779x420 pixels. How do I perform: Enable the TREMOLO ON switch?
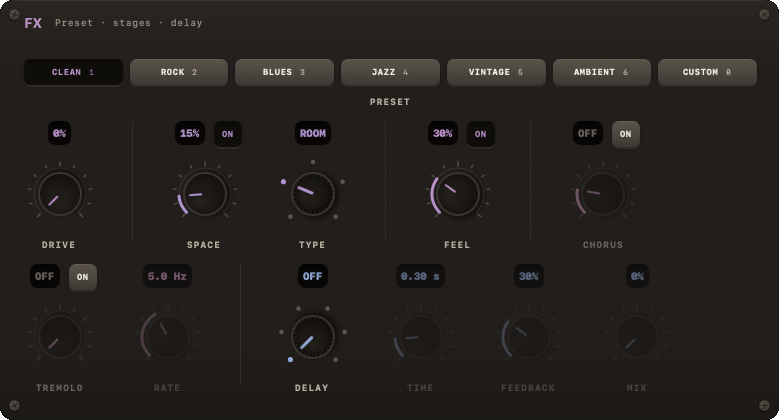82,277
